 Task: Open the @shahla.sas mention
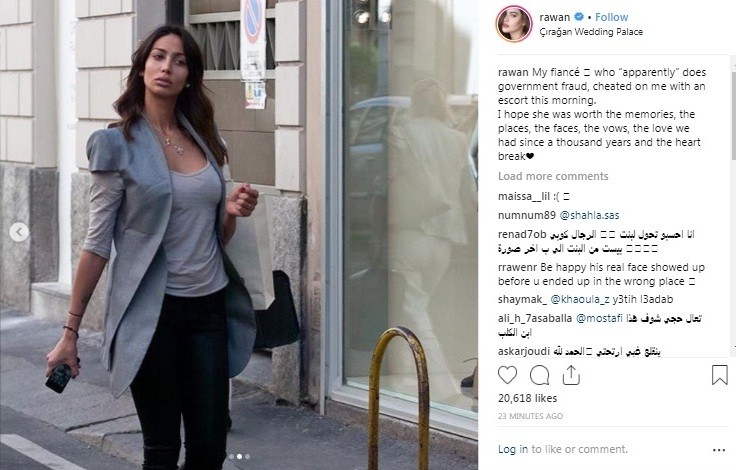point(589,215)
